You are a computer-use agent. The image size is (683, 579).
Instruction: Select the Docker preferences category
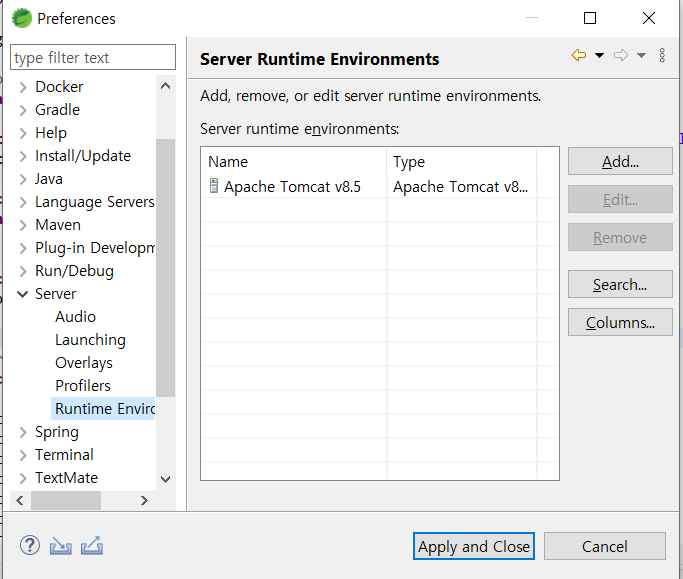(x=59, y=87)
